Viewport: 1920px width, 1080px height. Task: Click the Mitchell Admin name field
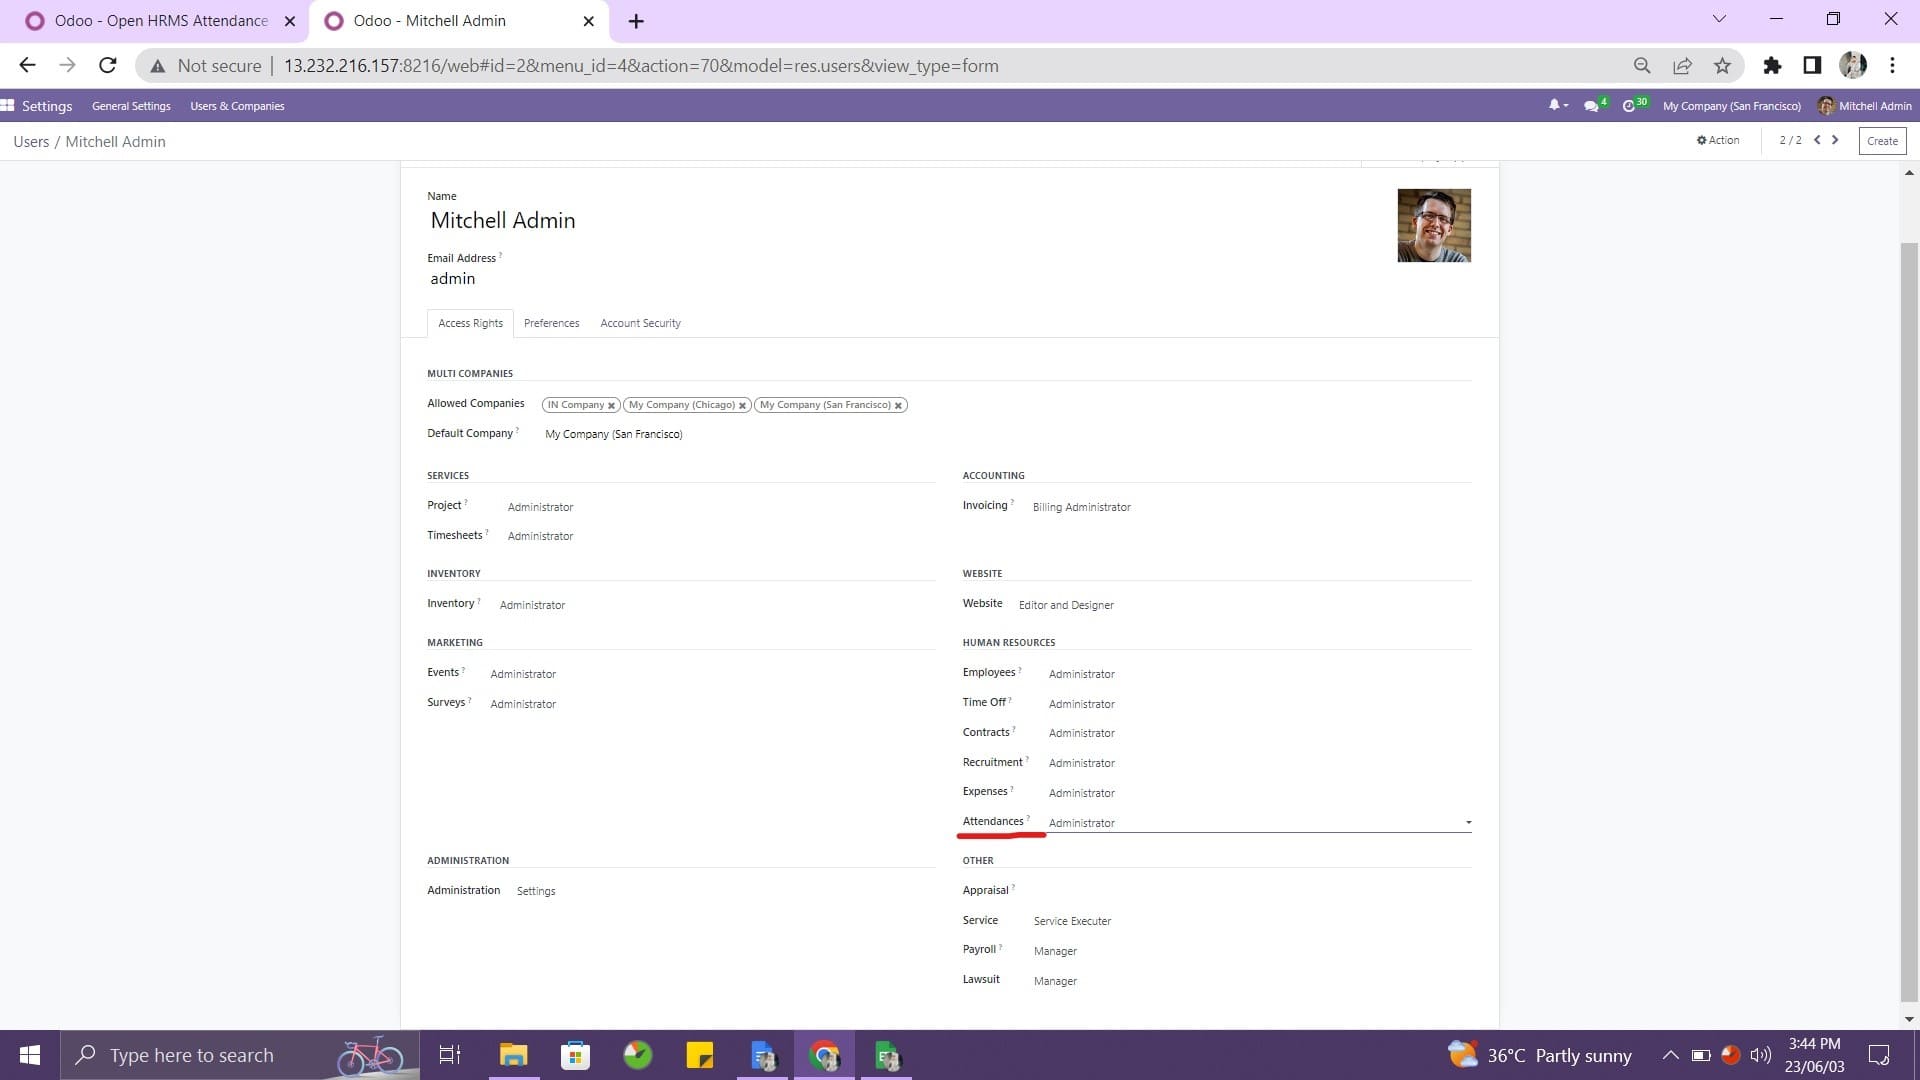click(x=503, y=220)
